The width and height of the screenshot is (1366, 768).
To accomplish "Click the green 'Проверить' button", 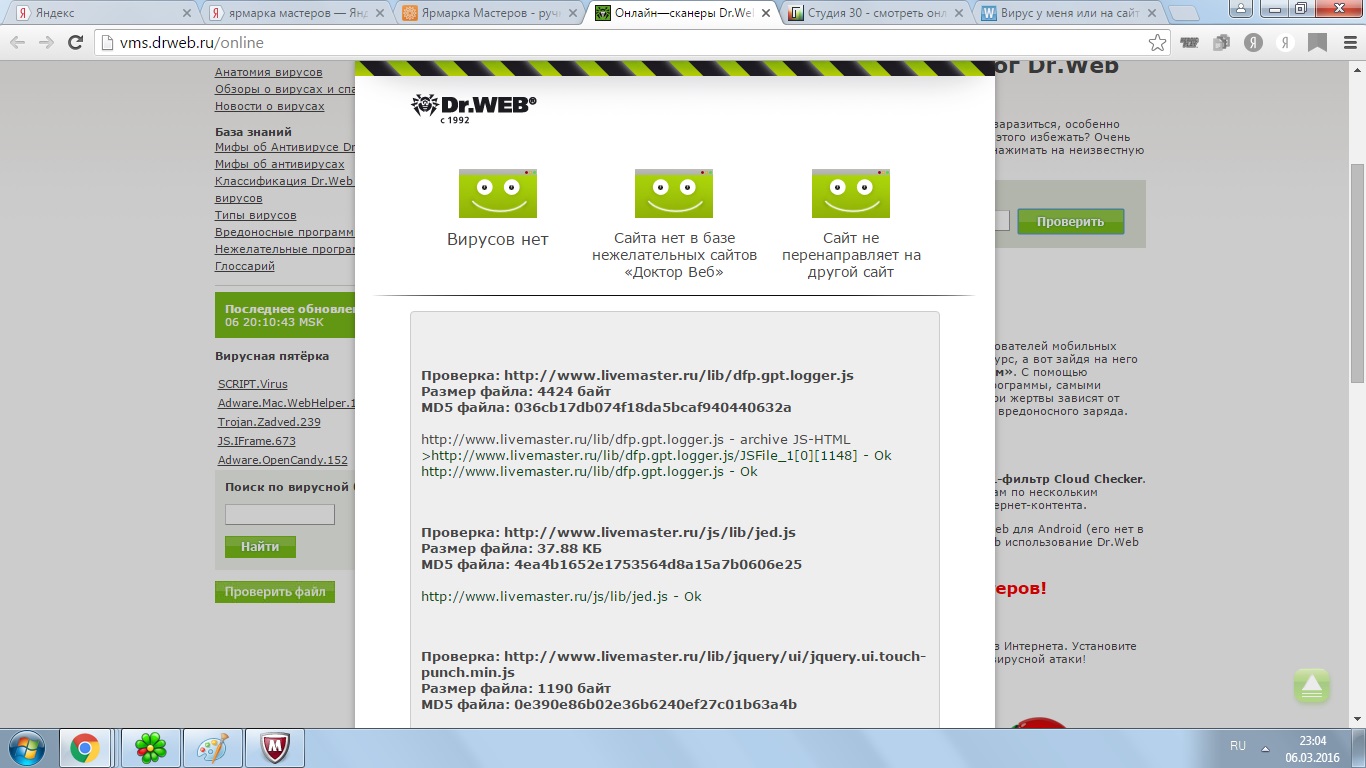I will [x=1070, y=221].
